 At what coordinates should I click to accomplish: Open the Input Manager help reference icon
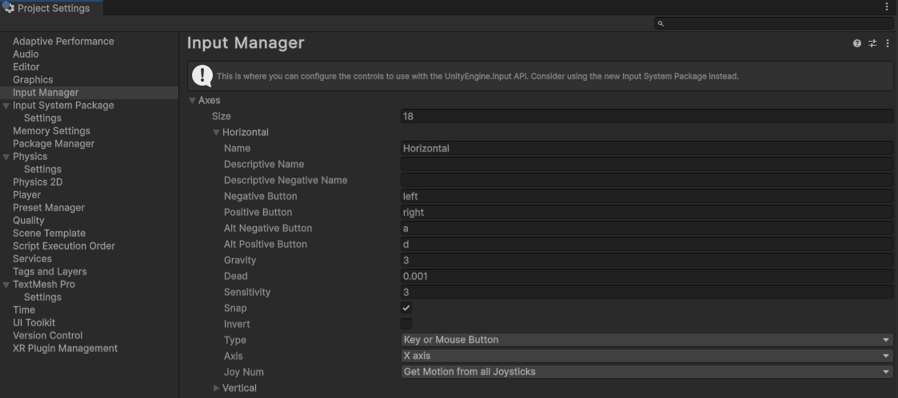point(857,44)
